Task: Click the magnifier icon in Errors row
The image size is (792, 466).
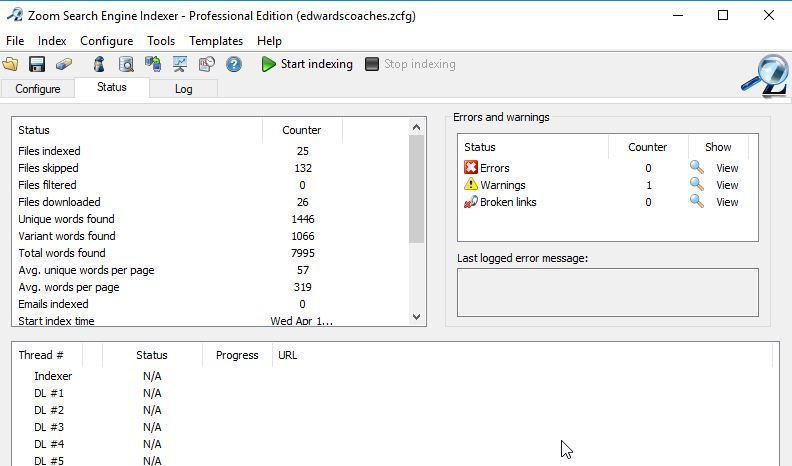Action: [697, 167]
